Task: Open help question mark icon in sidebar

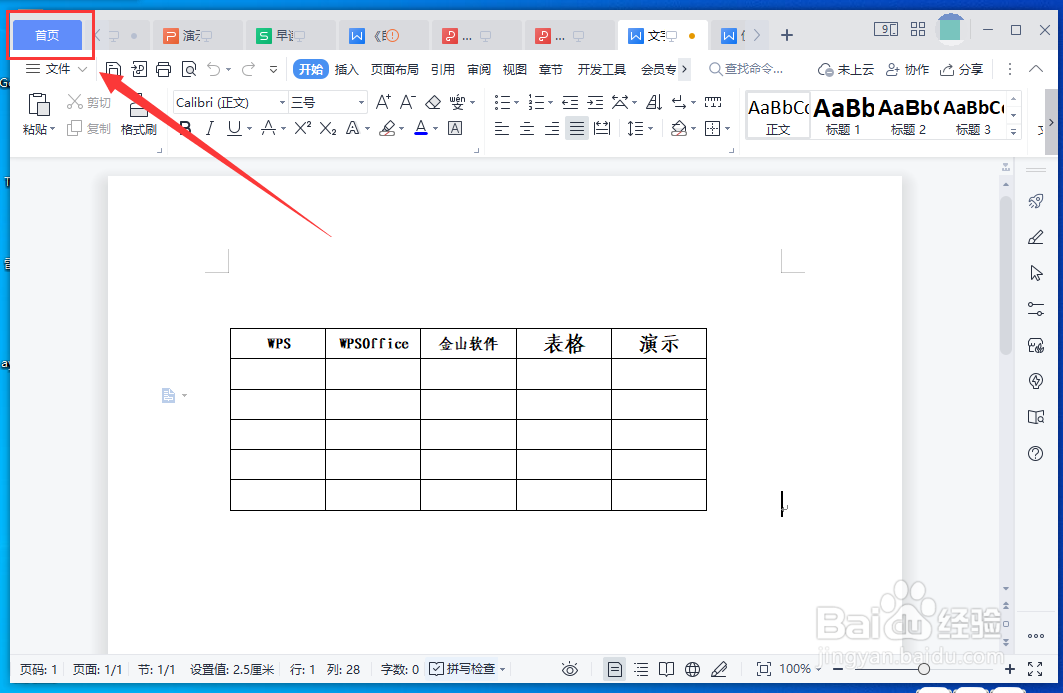Action: coord(1036,454)
